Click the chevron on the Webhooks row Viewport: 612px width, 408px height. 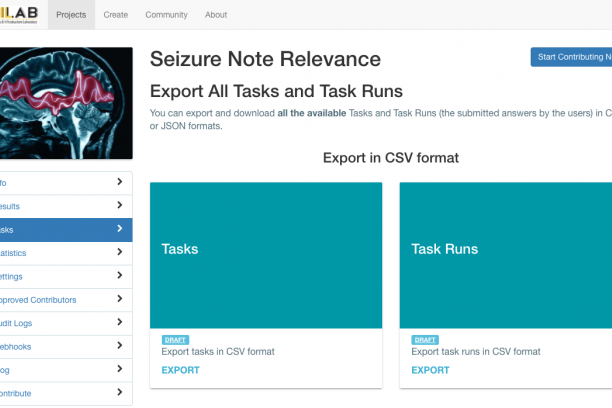(119, 347)
